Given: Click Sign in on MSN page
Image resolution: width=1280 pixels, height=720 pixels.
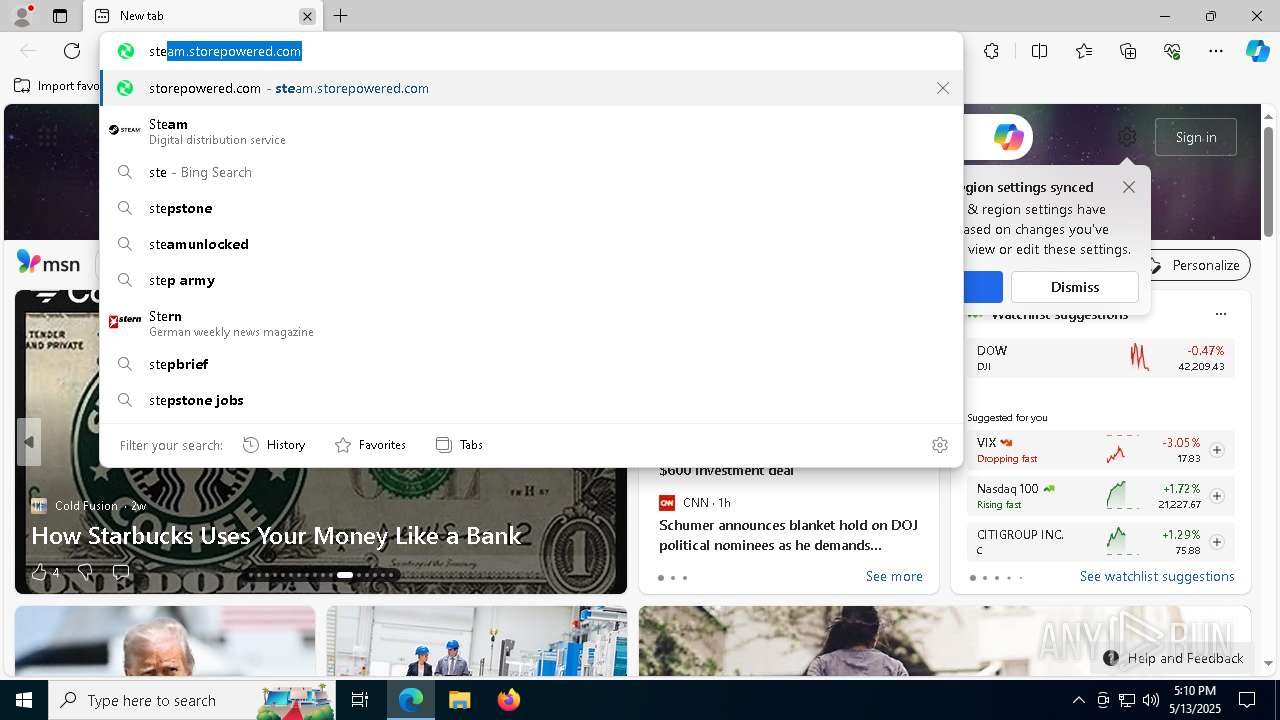Looking at the screenshot, I should 1196,137.
